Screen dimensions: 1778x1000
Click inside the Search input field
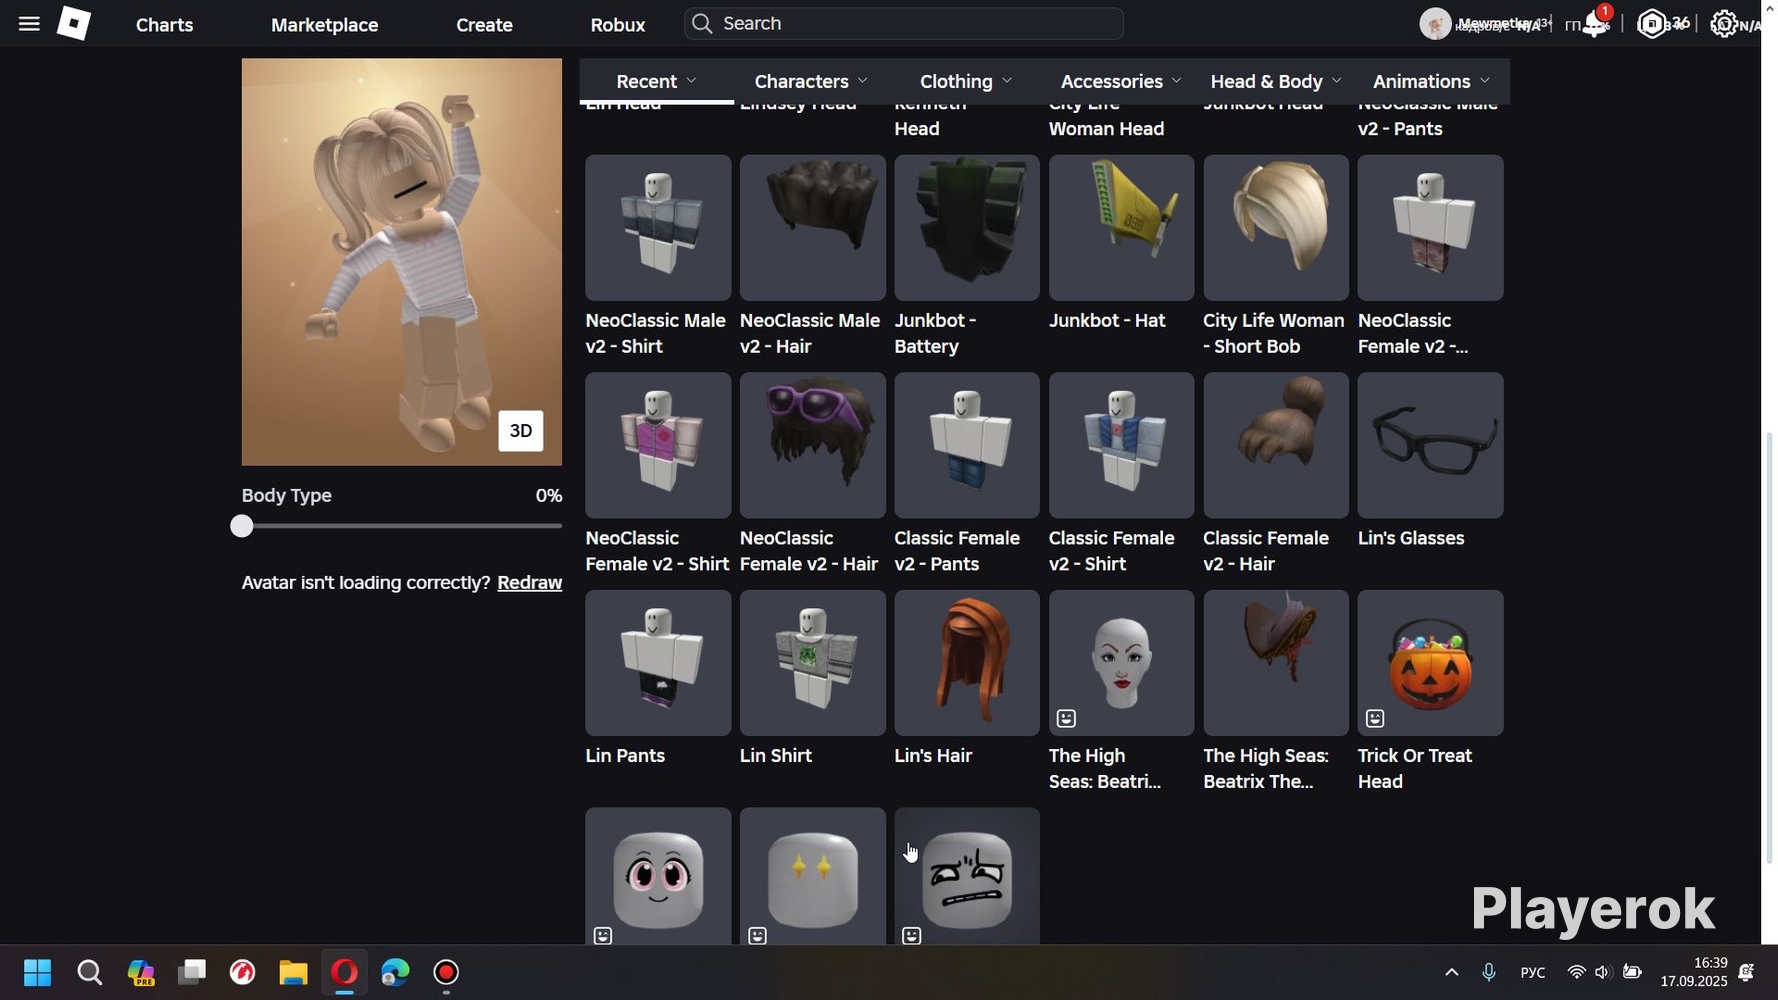click(904, 24)
